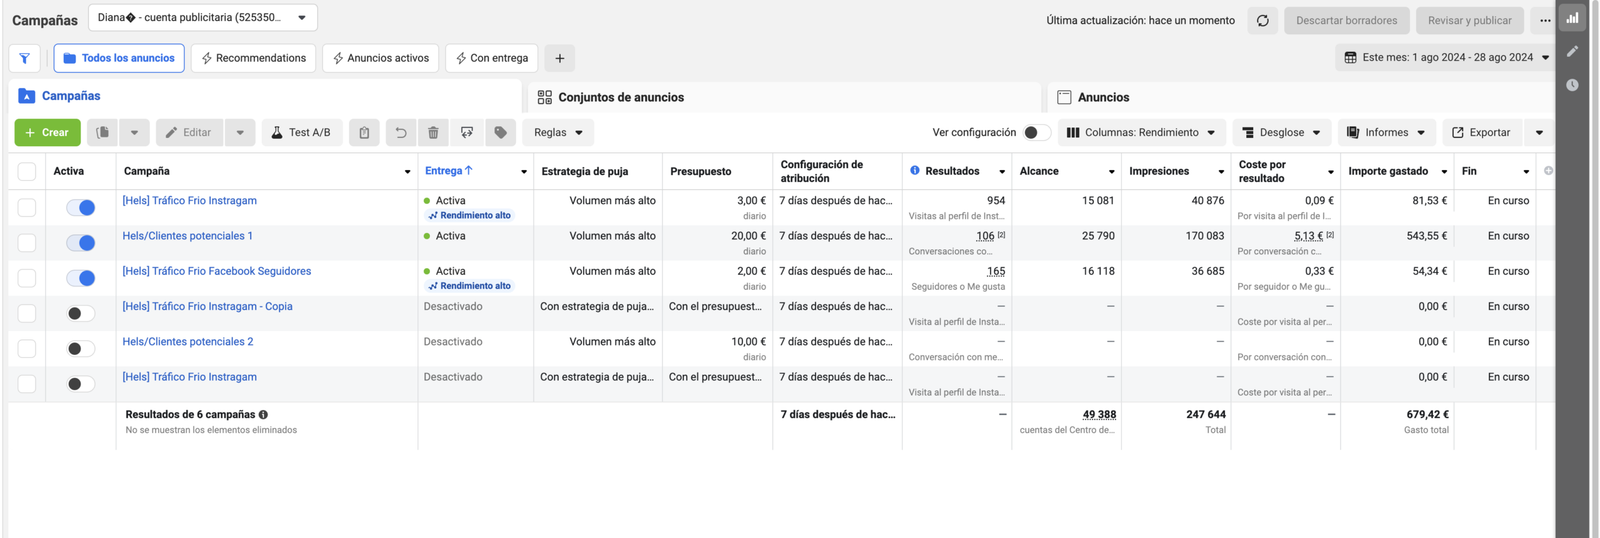Open charts panel in right sidebar
The height and width of the screenshot is (538, 1600).
[x=1573, y=17]
